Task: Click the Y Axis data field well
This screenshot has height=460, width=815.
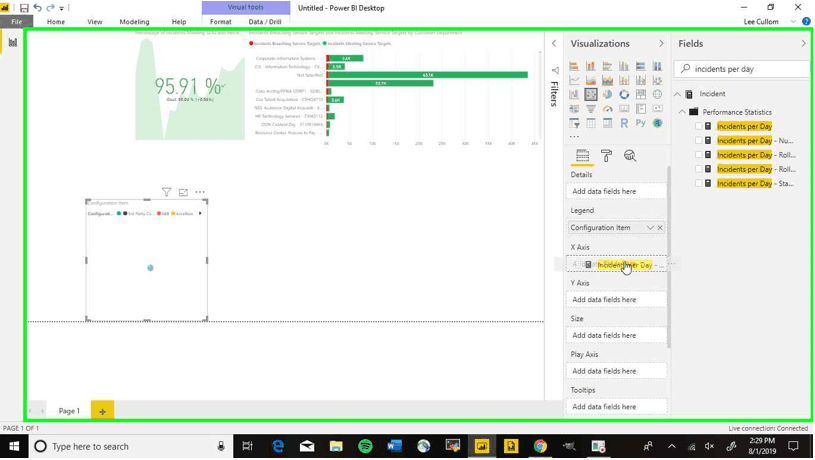Action: click(616, 300)
